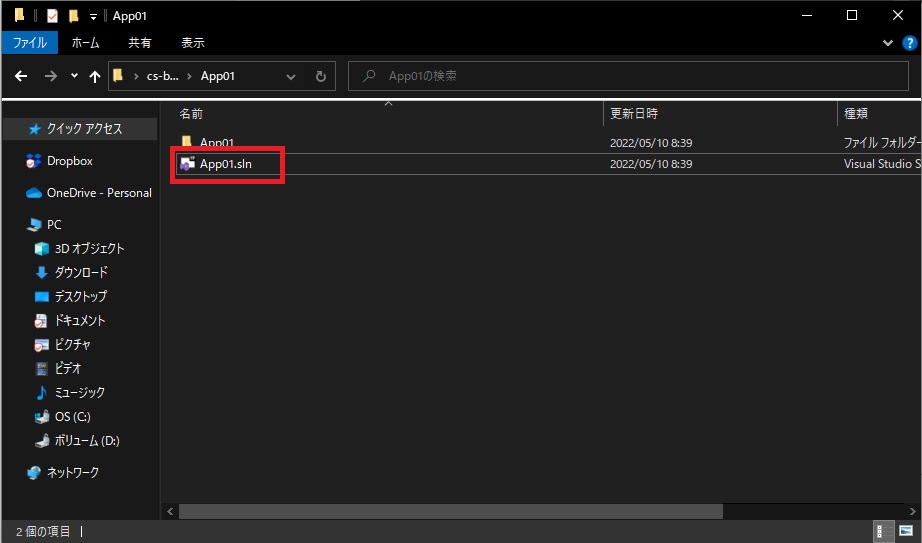
Task: Open the App01 folder in file list
Action: pyautogui.click(x=216, y=142)
